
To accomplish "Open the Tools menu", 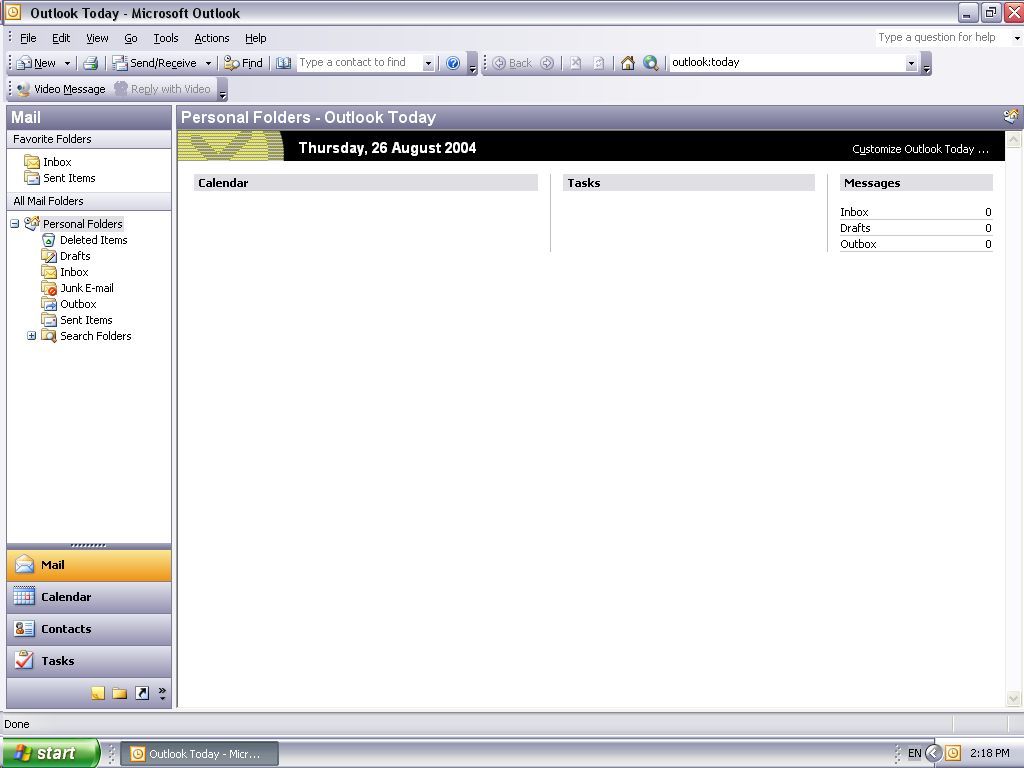I will click(166, 38).
